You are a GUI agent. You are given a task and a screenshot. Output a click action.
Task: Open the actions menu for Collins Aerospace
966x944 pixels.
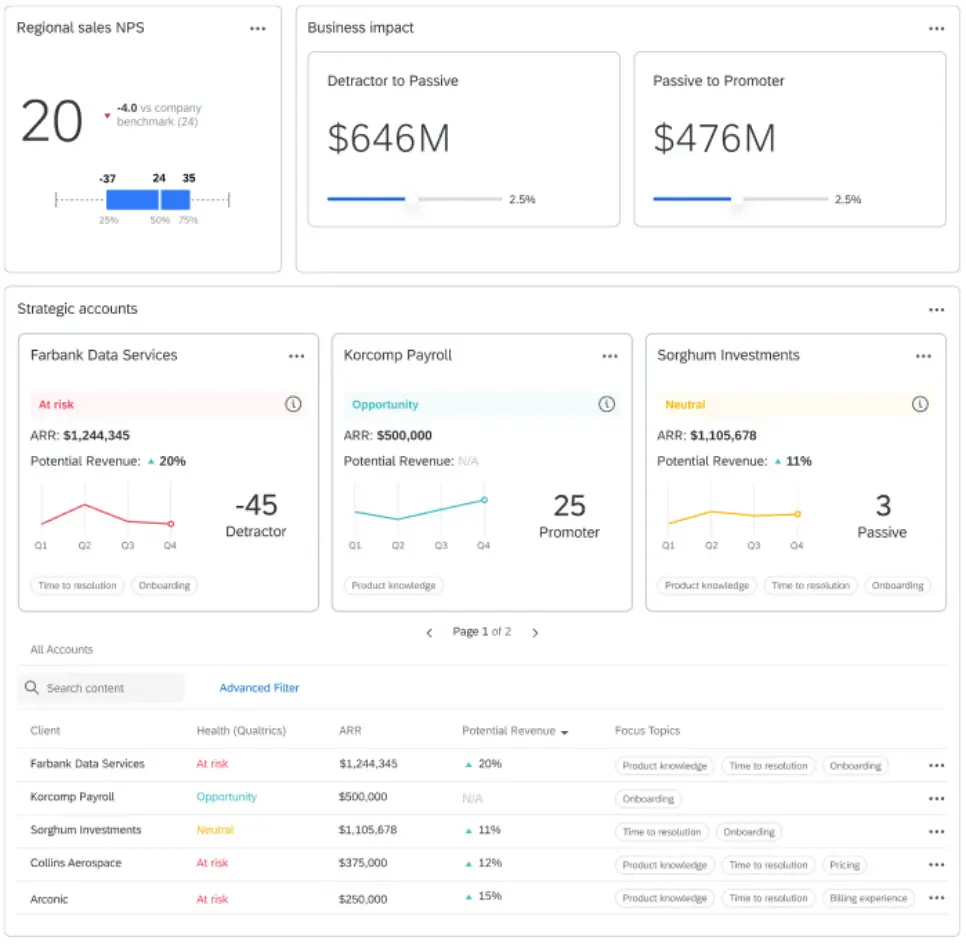click(936, 864)
